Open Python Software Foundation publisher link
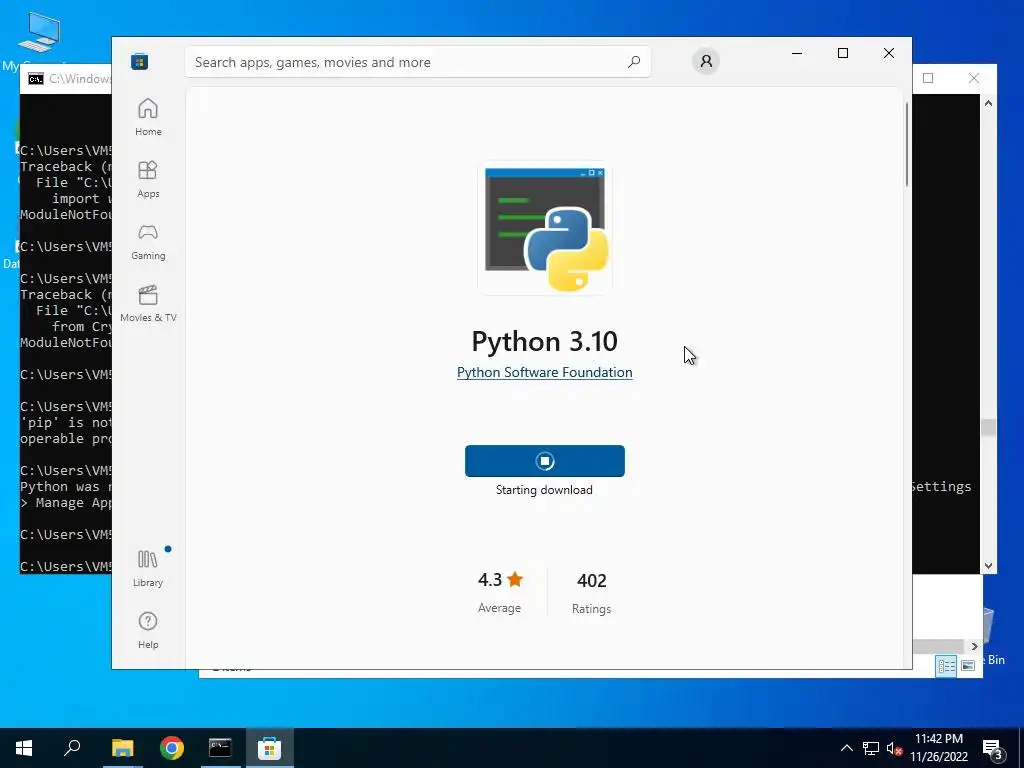 (545, 372)
